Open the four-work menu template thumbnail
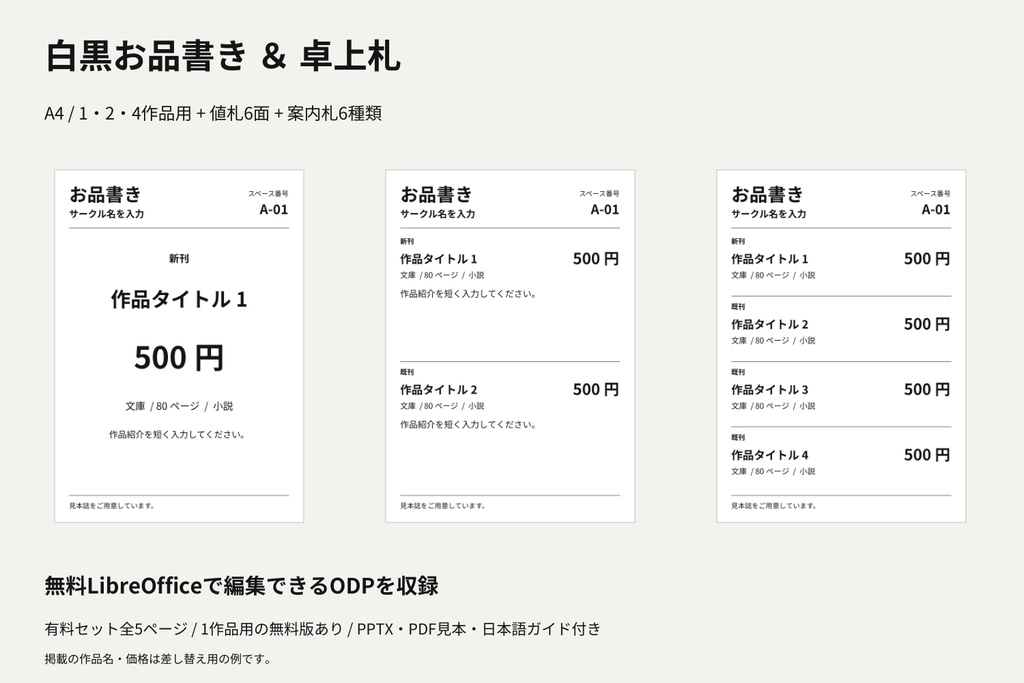This screenshot has width=1024, height=683. click(x=841, y=346)
